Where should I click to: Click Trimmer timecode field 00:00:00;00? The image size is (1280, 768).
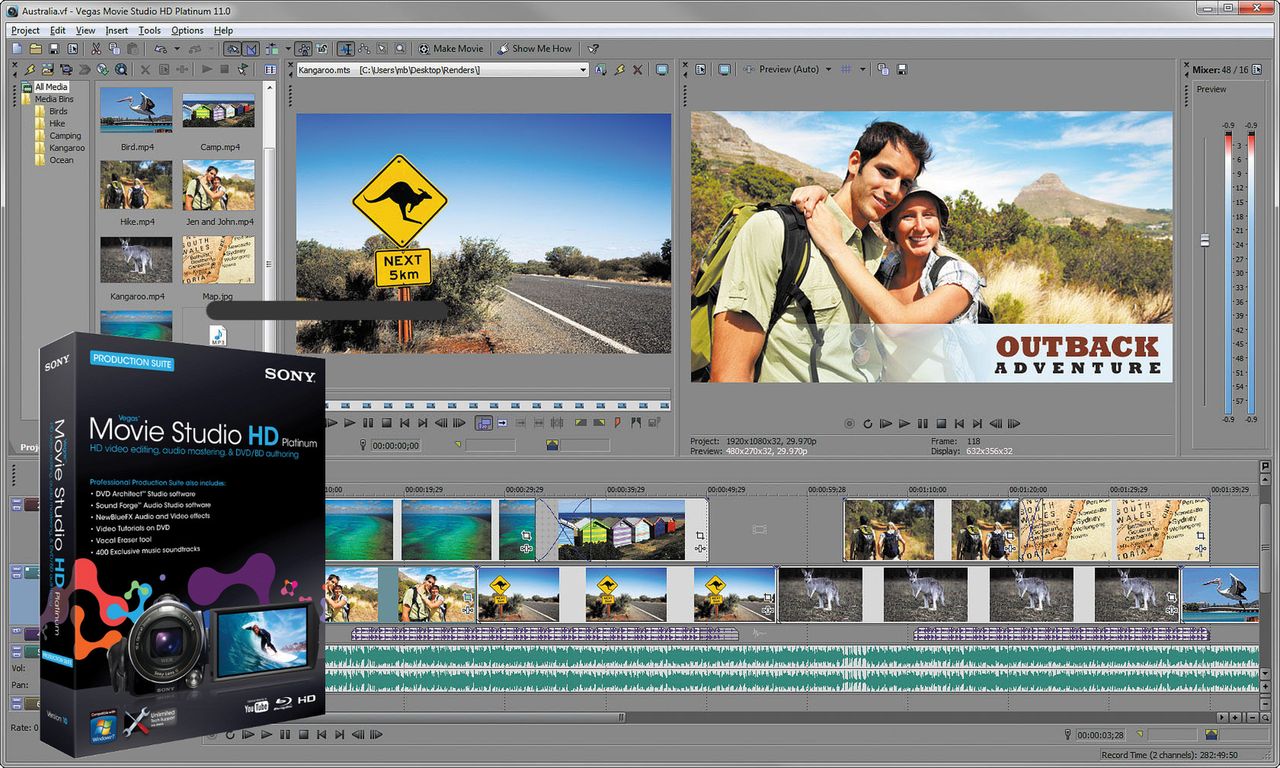click(396, 445)
